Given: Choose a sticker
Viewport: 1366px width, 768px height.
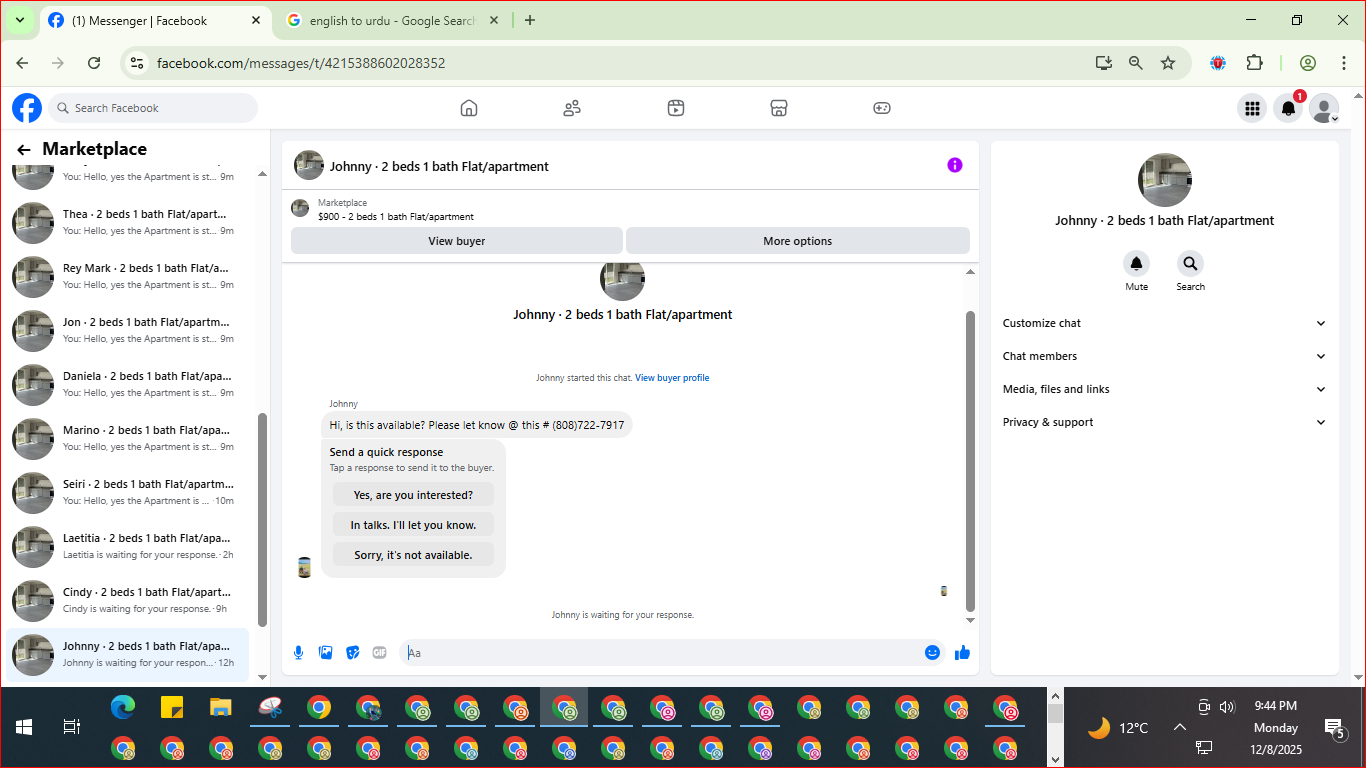Looking at the screenshot, I should 352,653.
